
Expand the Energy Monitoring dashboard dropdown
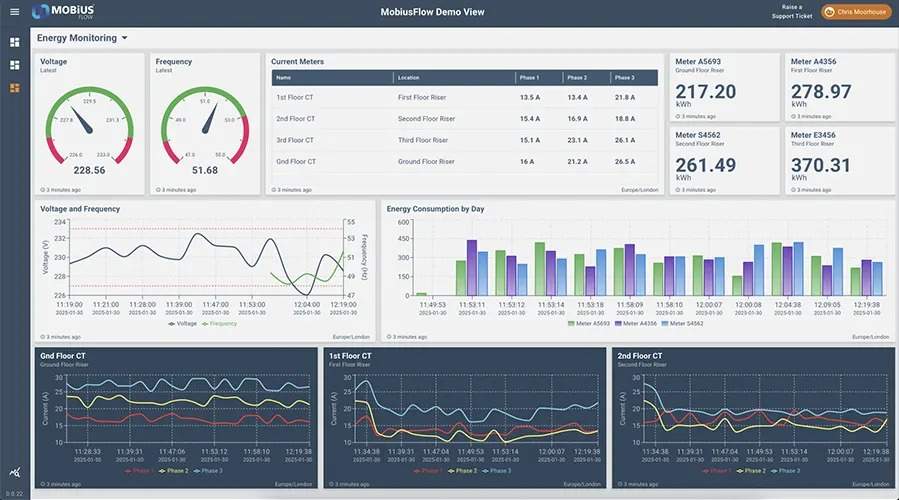click(x=125, y=38)
